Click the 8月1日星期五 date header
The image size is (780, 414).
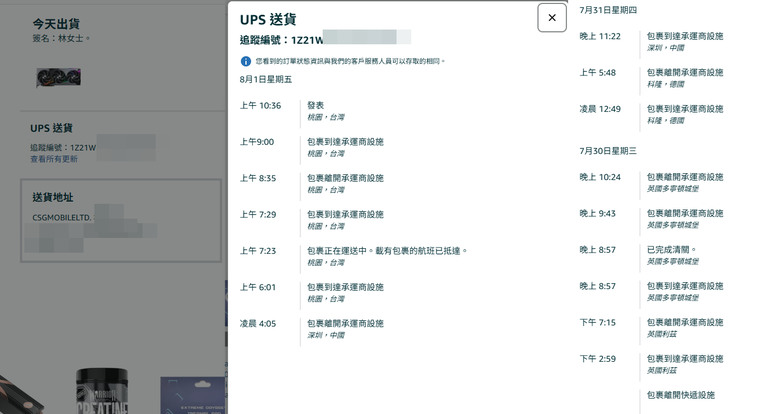[x=266, y=80]
